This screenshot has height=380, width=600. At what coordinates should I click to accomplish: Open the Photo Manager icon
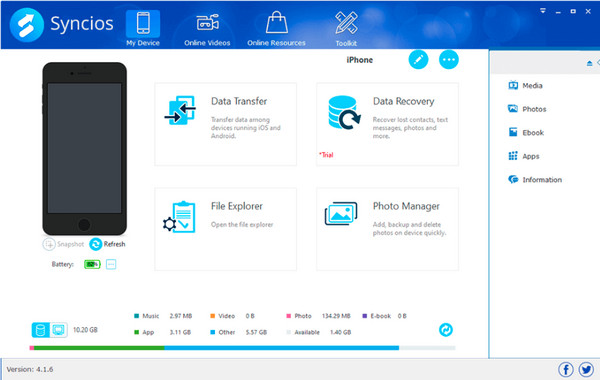pyautogui.click(x=341, y=214)
